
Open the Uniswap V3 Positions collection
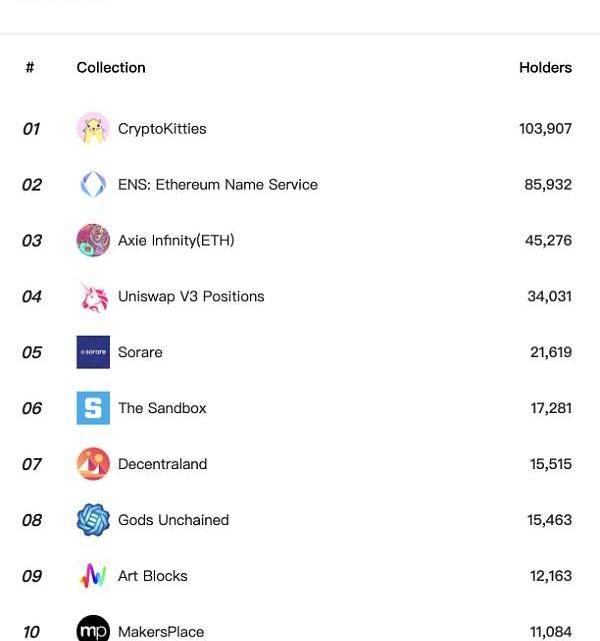(191, 297)
